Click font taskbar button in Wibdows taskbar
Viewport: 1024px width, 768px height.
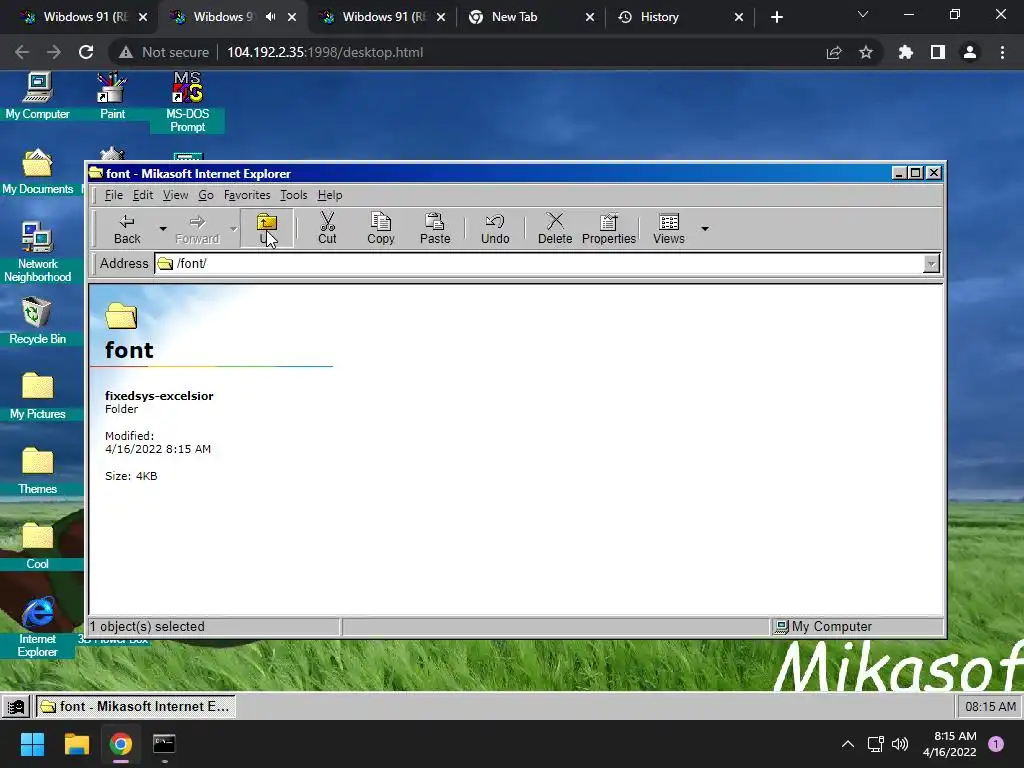tap(135, 707)
